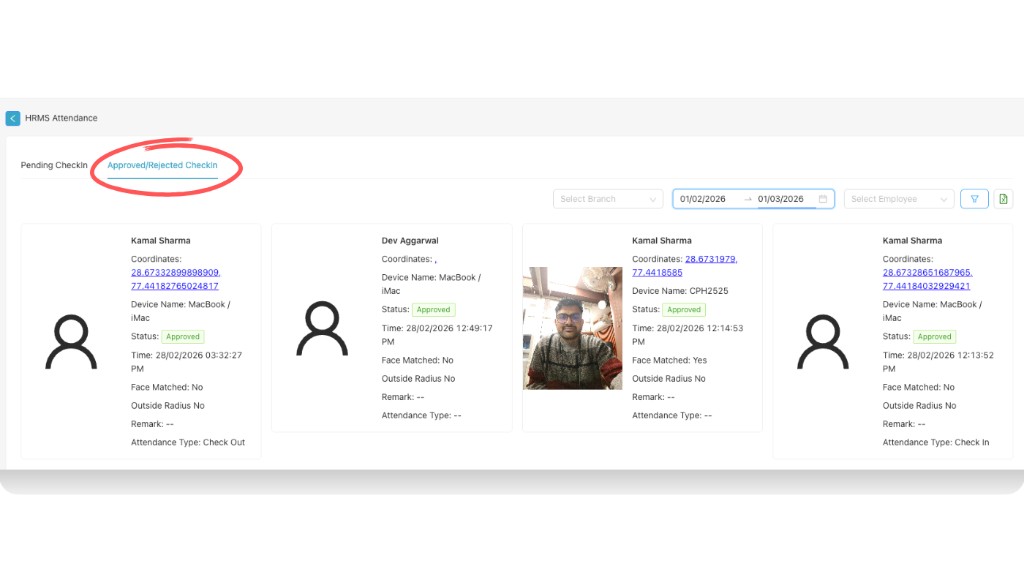Click the filter funnel icon

[x=973, y=198]
